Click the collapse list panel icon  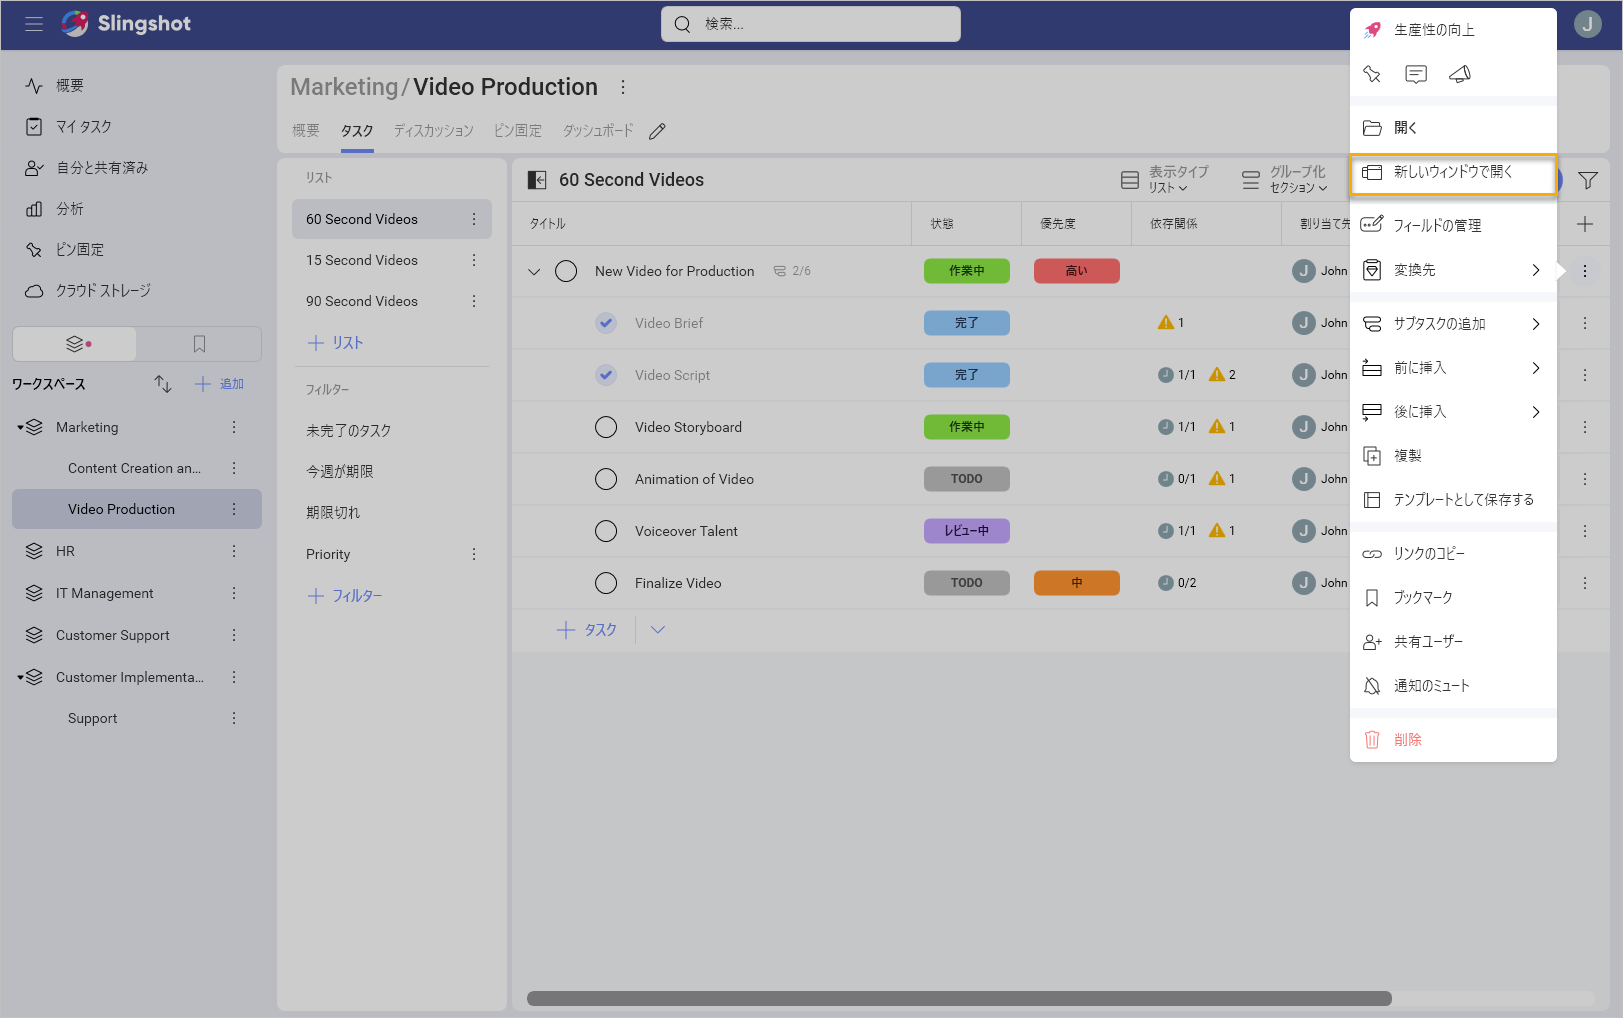537,180
